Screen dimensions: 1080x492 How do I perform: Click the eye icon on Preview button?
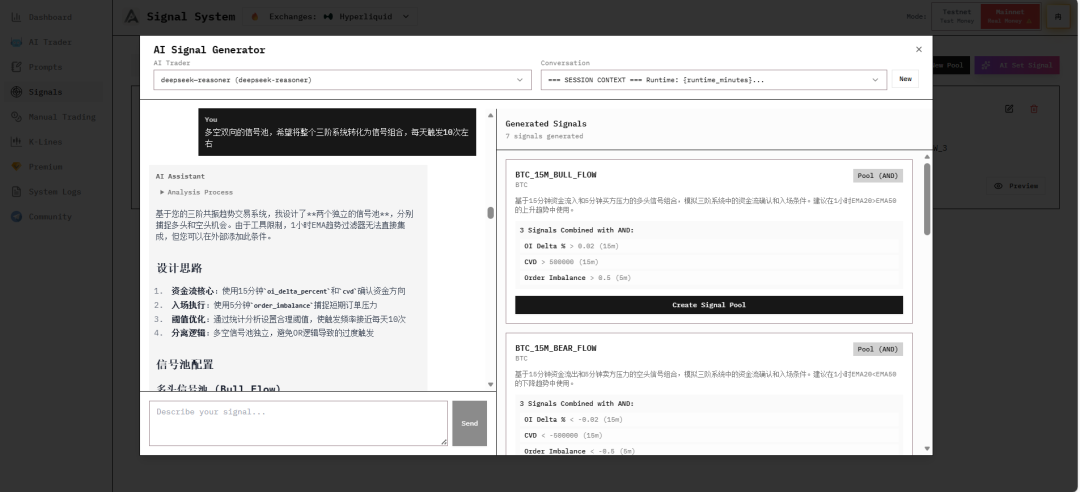pyautogui.click(x=999, y=186)
